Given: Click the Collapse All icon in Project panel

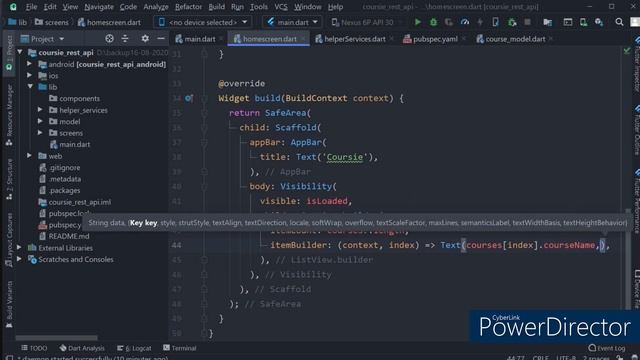Looking at the screenshot, I should pos(125,39).
